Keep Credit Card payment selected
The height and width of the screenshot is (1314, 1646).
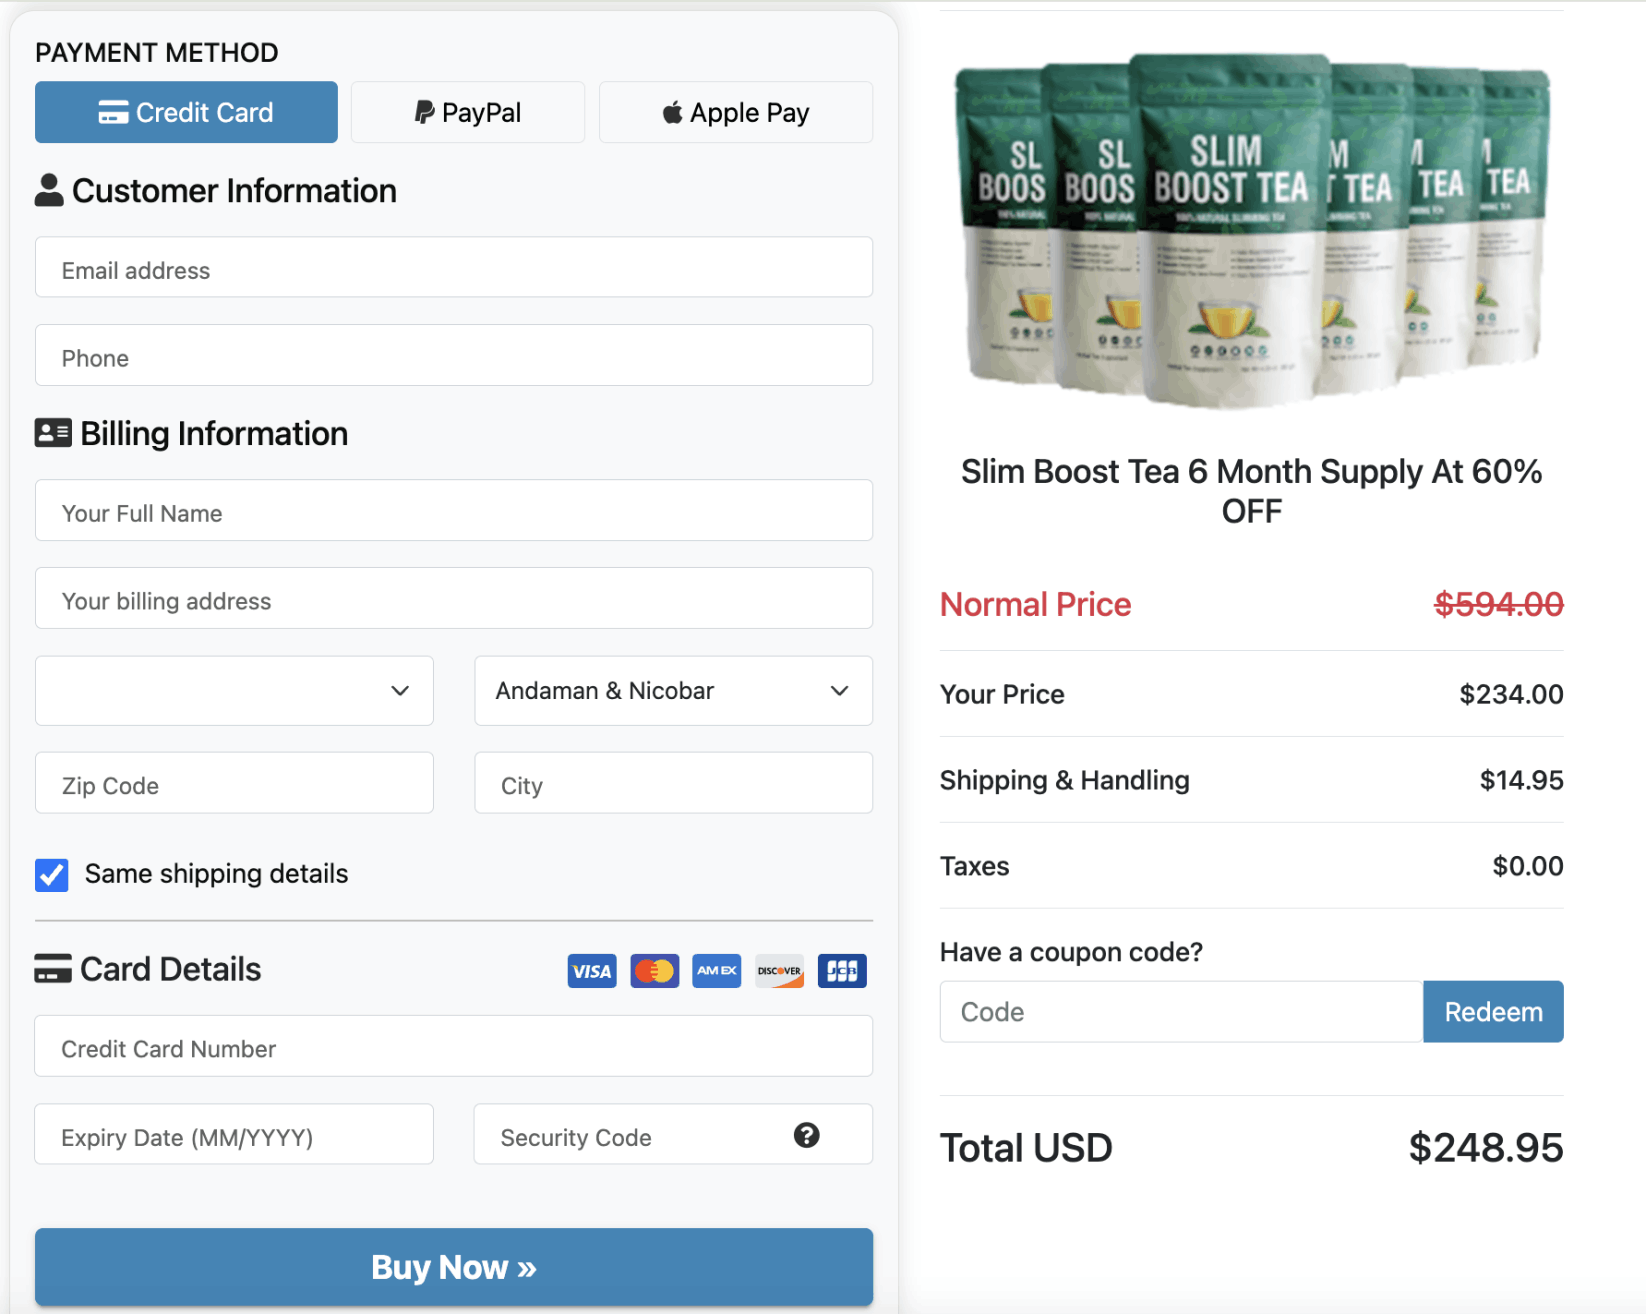point(186,112)
